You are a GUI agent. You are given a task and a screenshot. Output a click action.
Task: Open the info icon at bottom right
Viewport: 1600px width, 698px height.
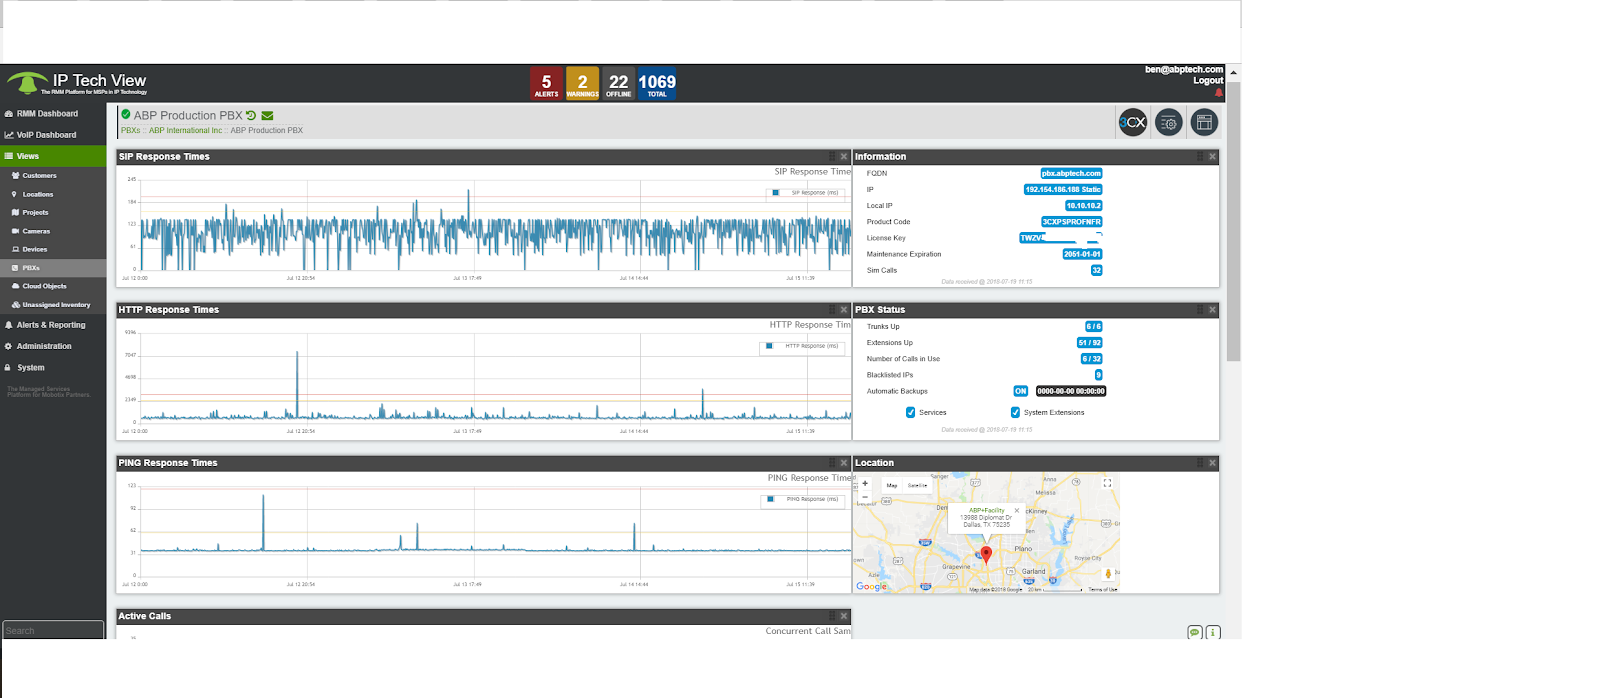(x=1213, y=632)
